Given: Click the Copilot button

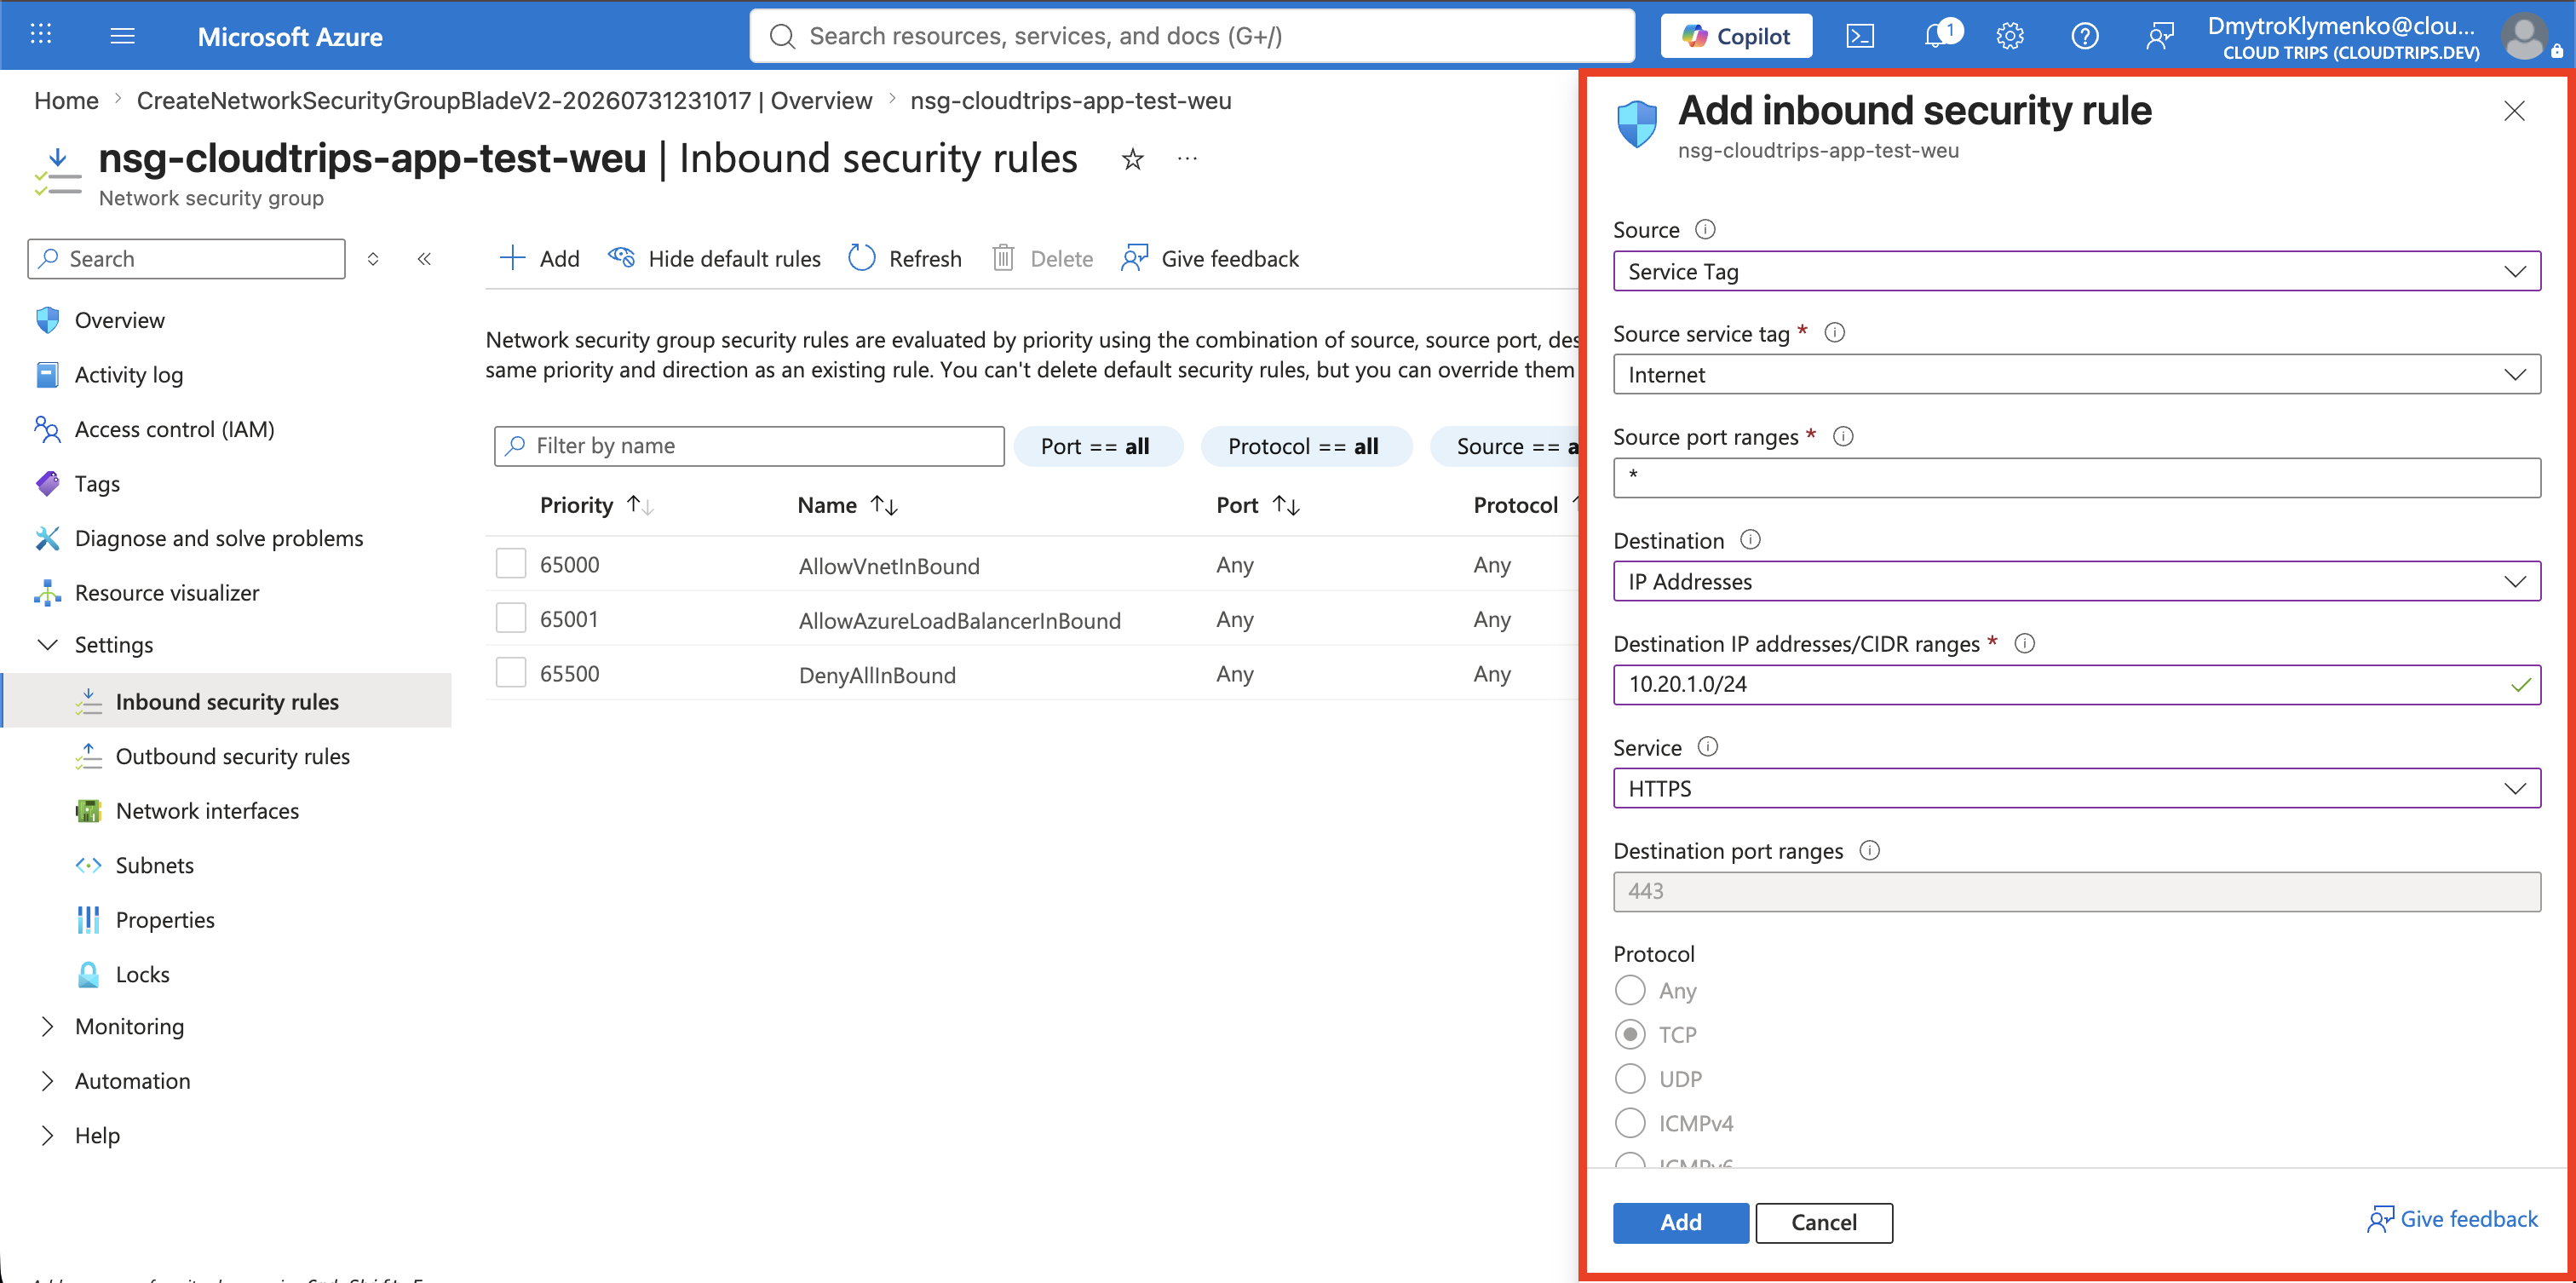Looking at the screenshot, I should tap(1737, 36).
